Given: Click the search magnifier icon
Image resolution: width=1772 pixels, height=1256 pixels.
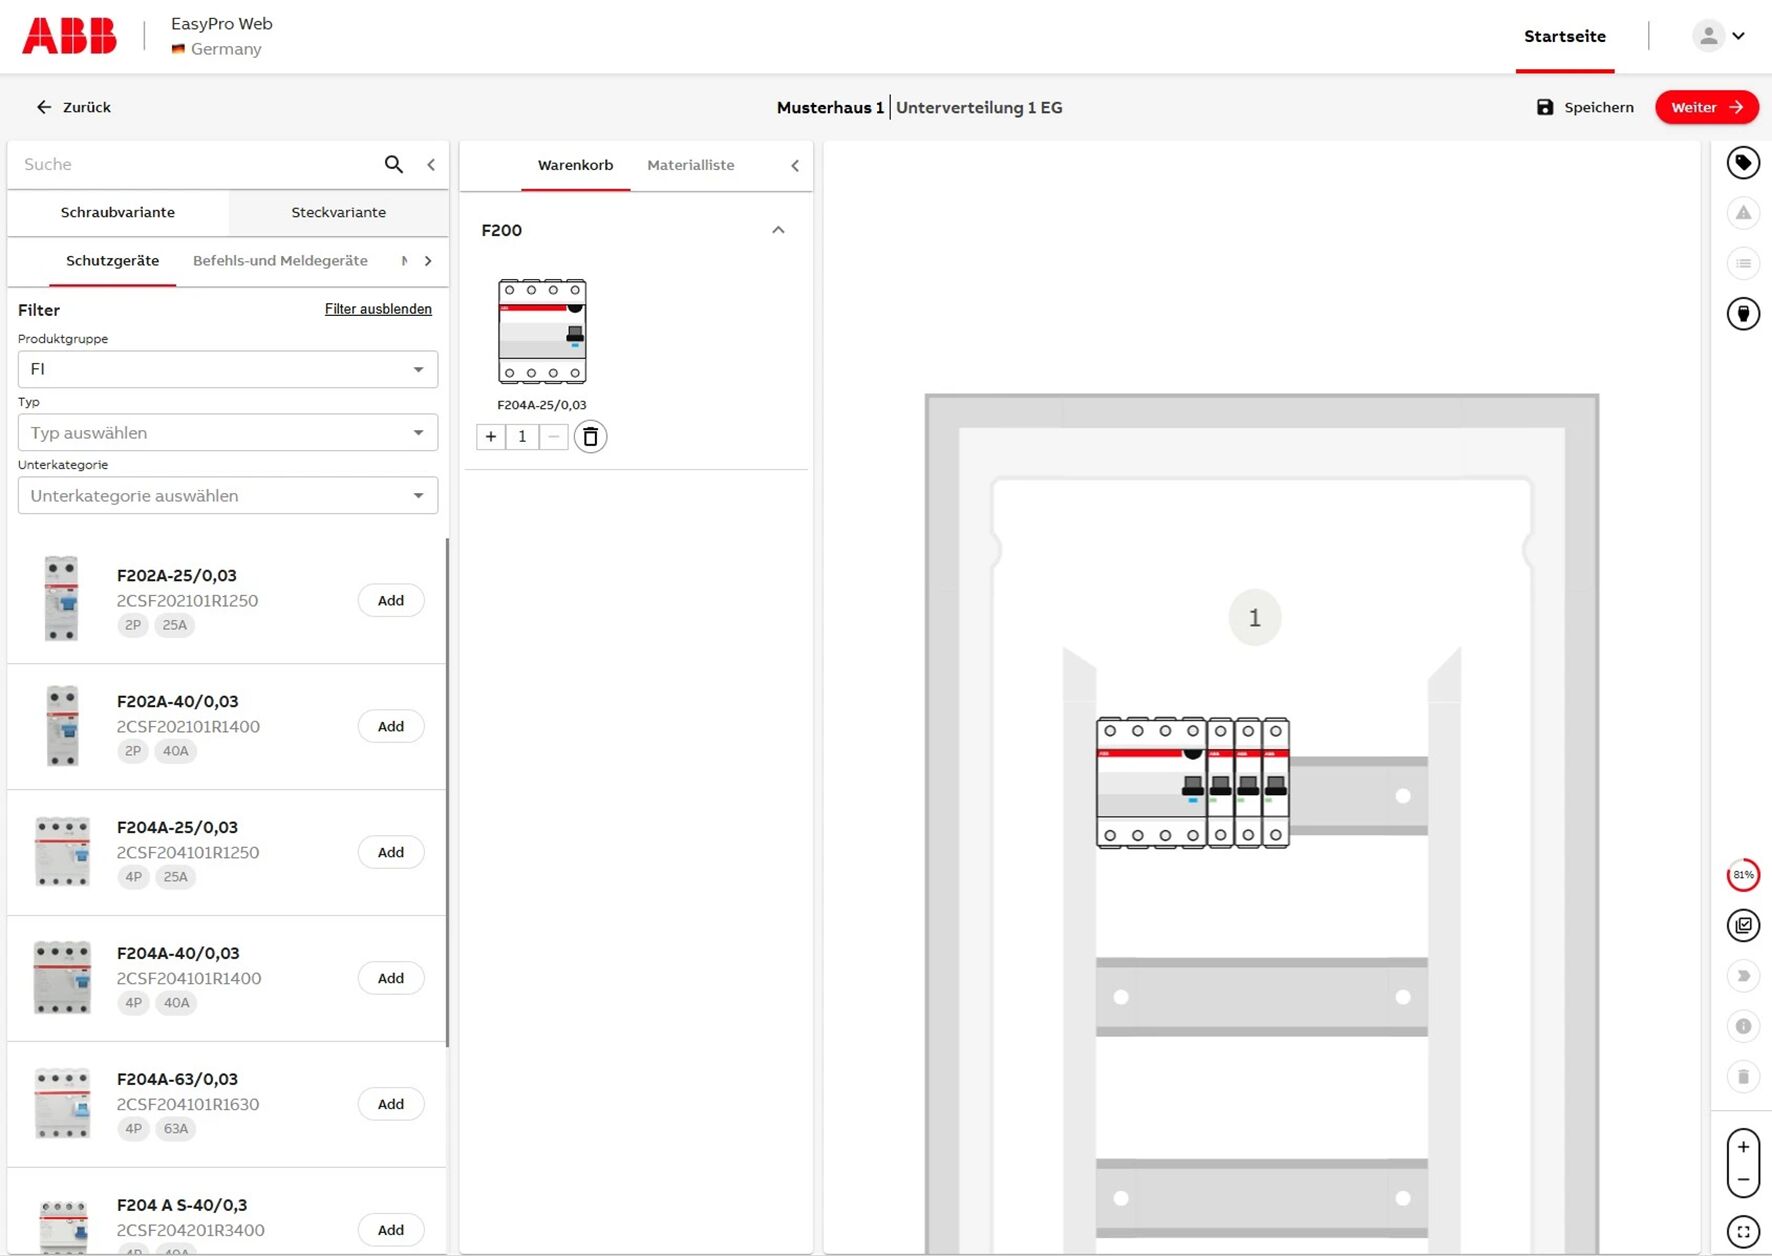Looking at the screenshot, I should [x=394, y=164].
